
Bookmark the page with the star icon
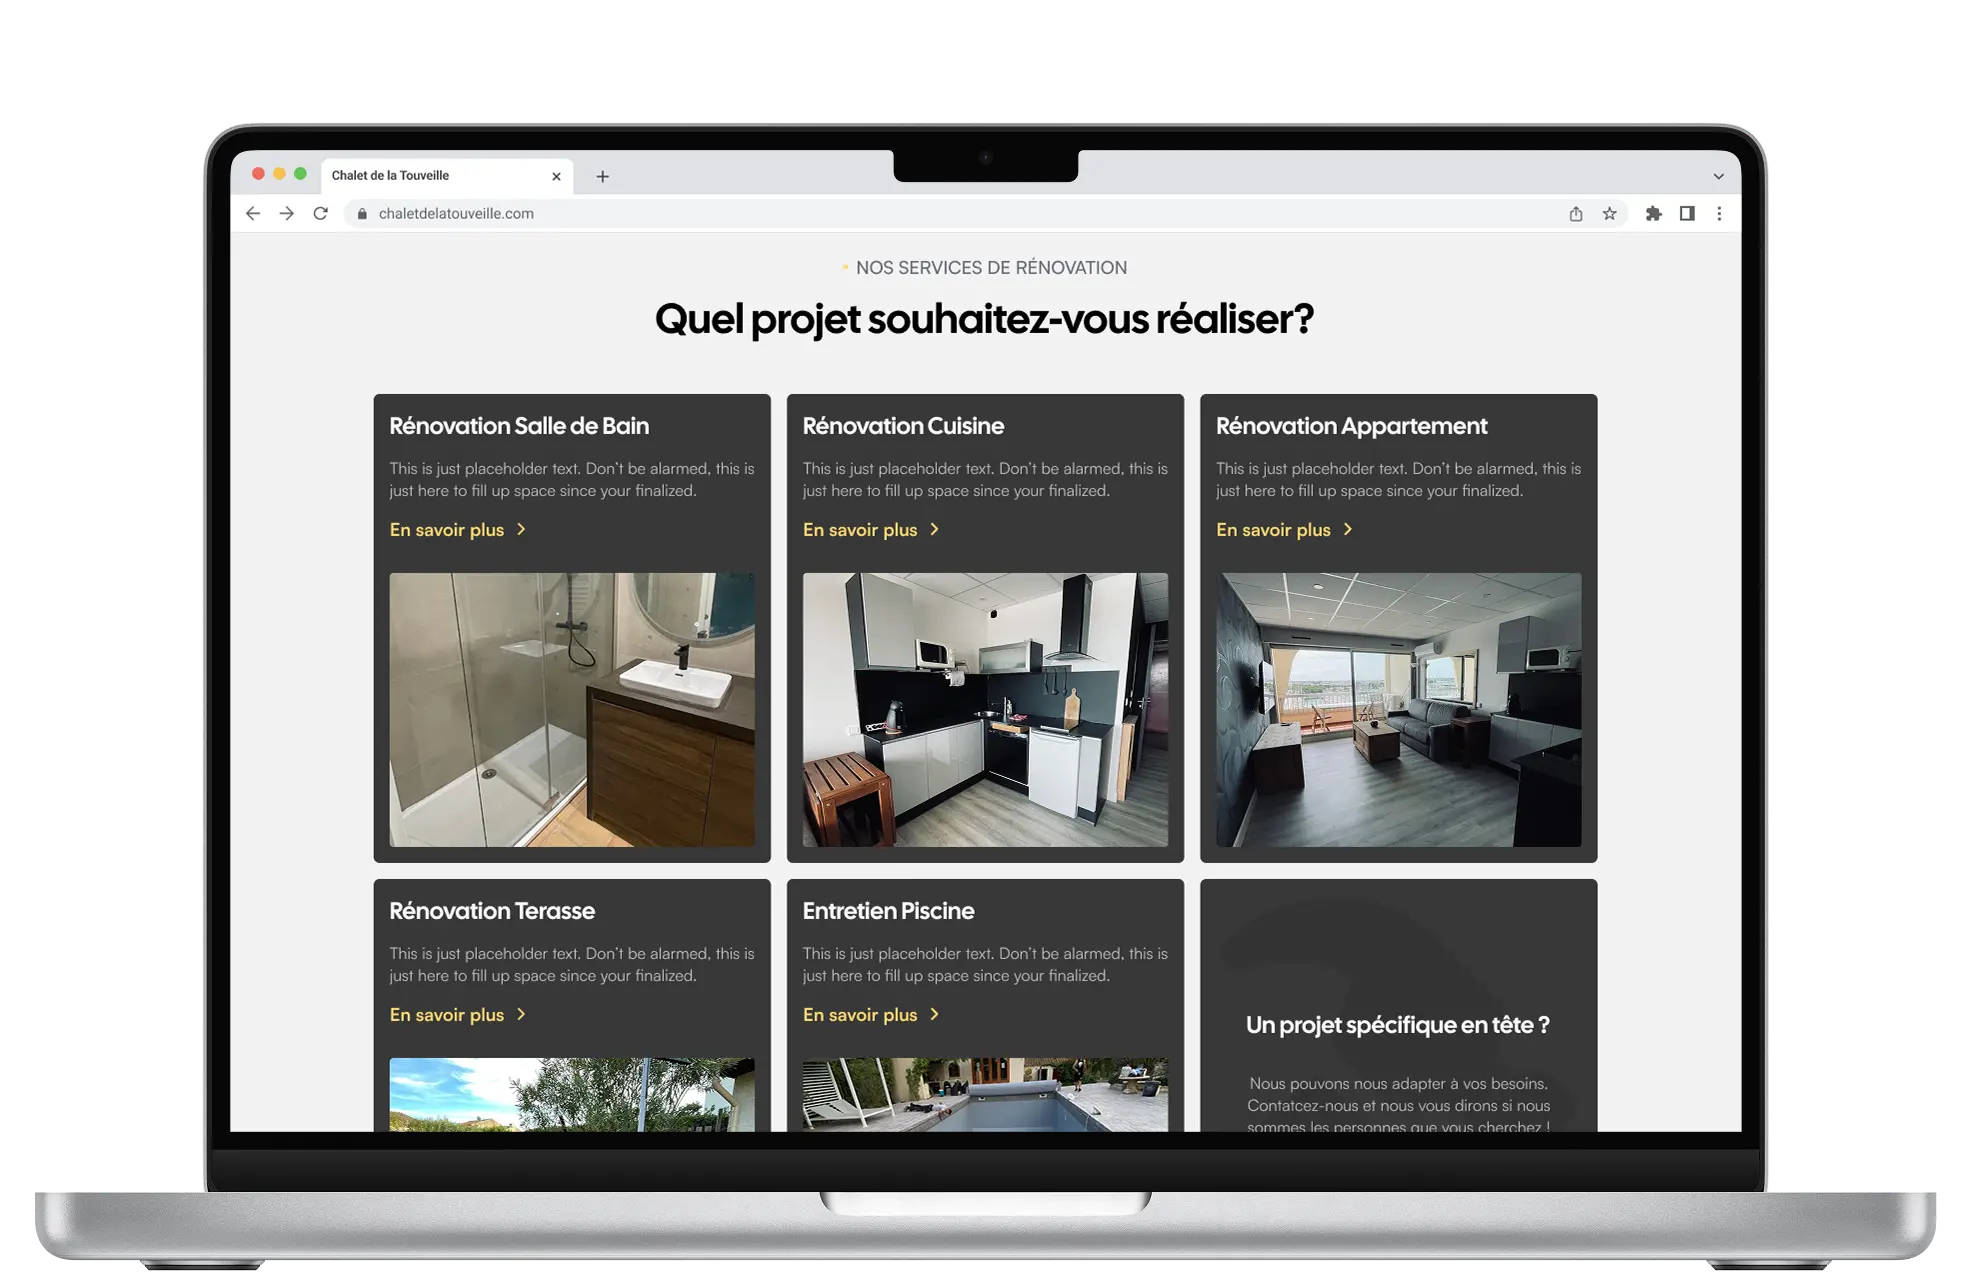(x=1610, y=213)
